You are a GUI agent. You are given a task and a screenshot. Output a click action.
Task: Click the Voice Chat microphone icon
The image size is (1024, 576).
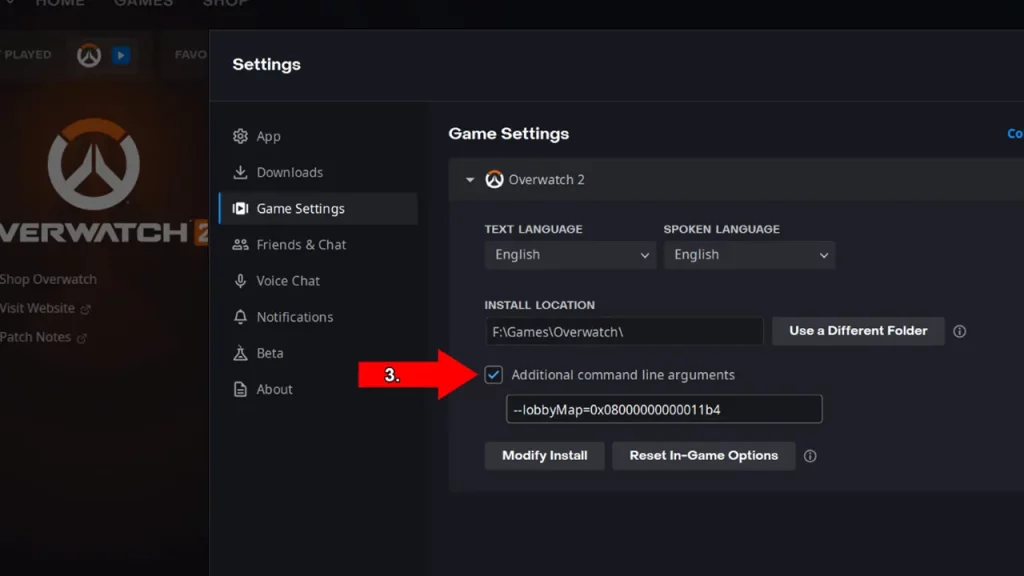click(240, 281)
